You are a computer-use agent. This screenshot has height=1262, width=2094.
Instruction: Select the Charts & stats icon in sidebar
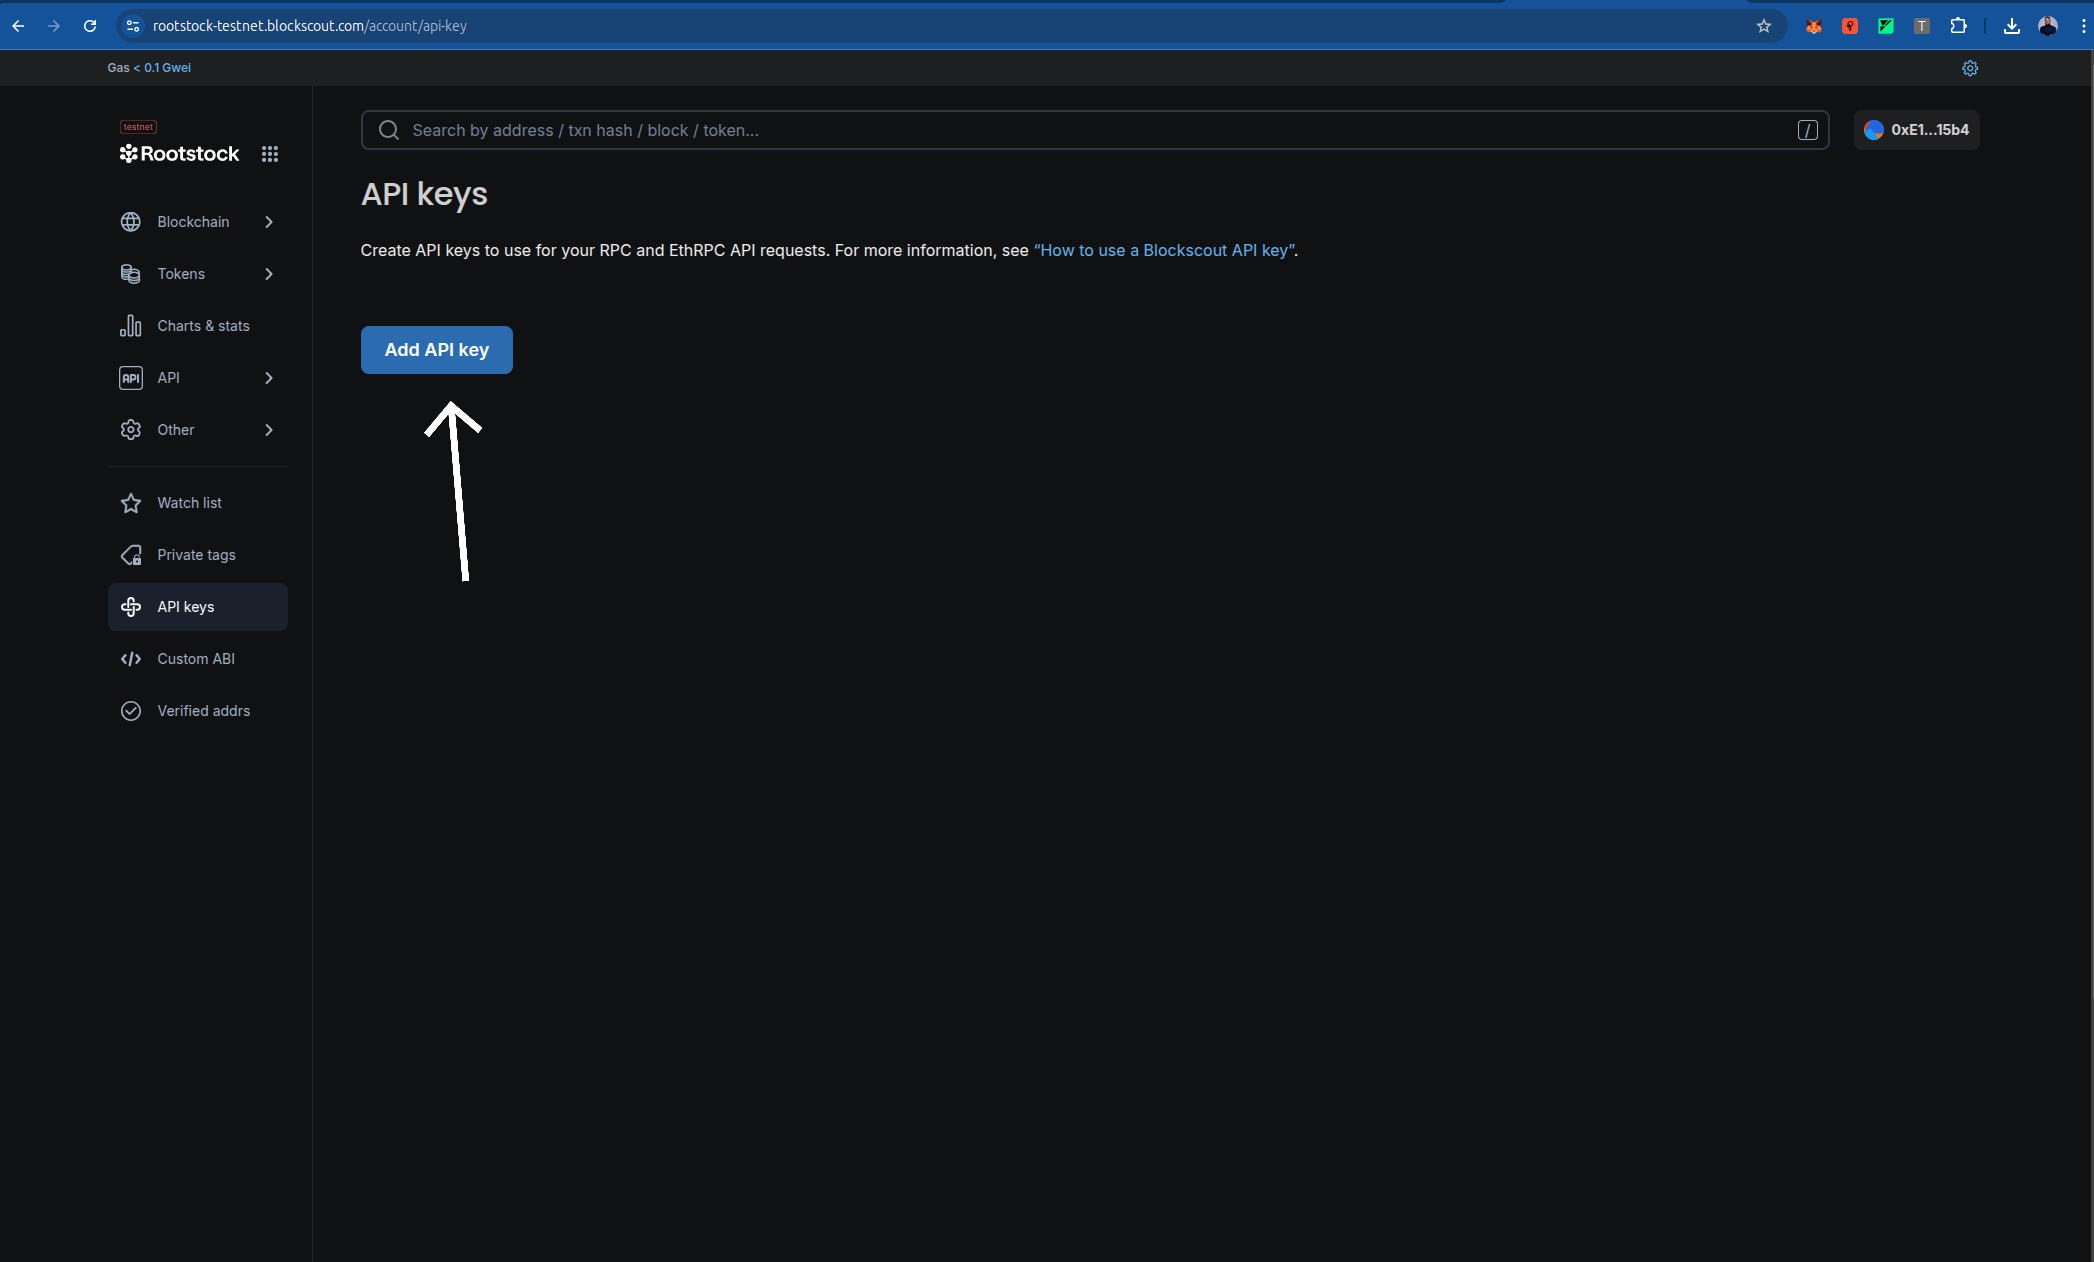131,325
